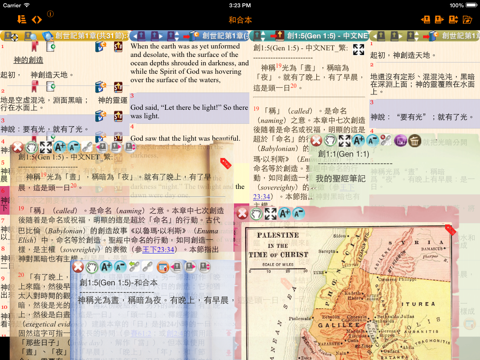The image size is (480, 360).
Task: Tap the left-arrow panel icon in top-right toolbar
Action: click(425, 20)
